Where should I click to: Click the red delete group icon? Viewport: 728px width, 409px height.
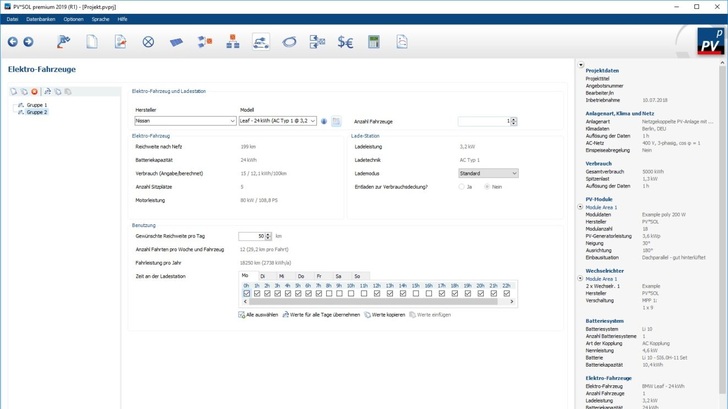pos(34,92)
